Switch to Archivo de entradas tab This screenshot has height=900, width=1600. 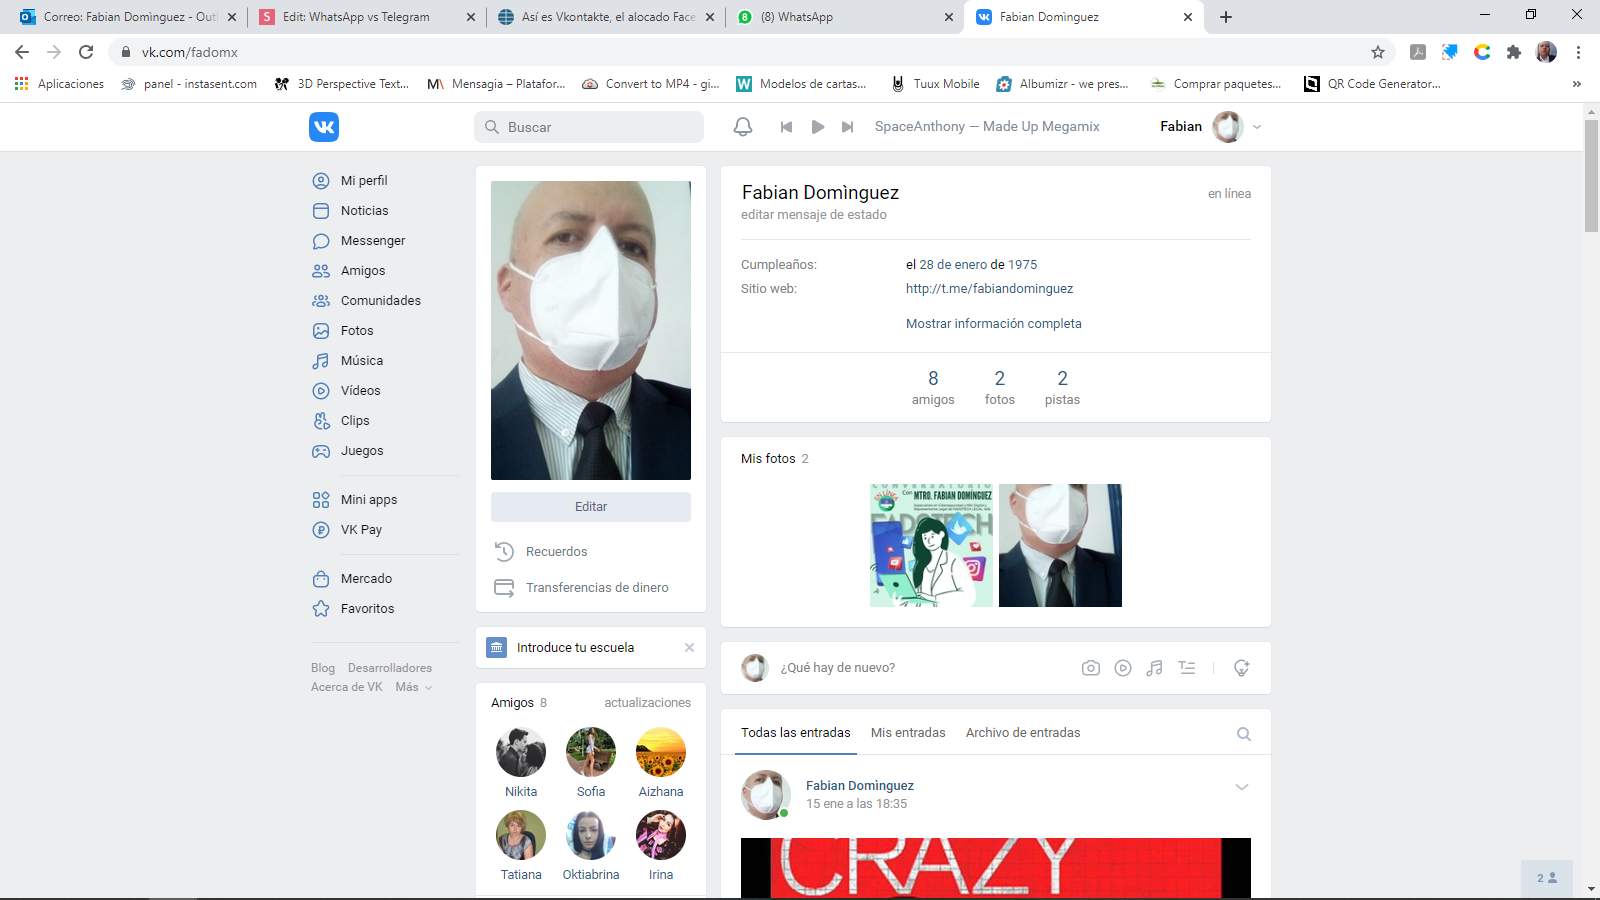pos(1023,733)
